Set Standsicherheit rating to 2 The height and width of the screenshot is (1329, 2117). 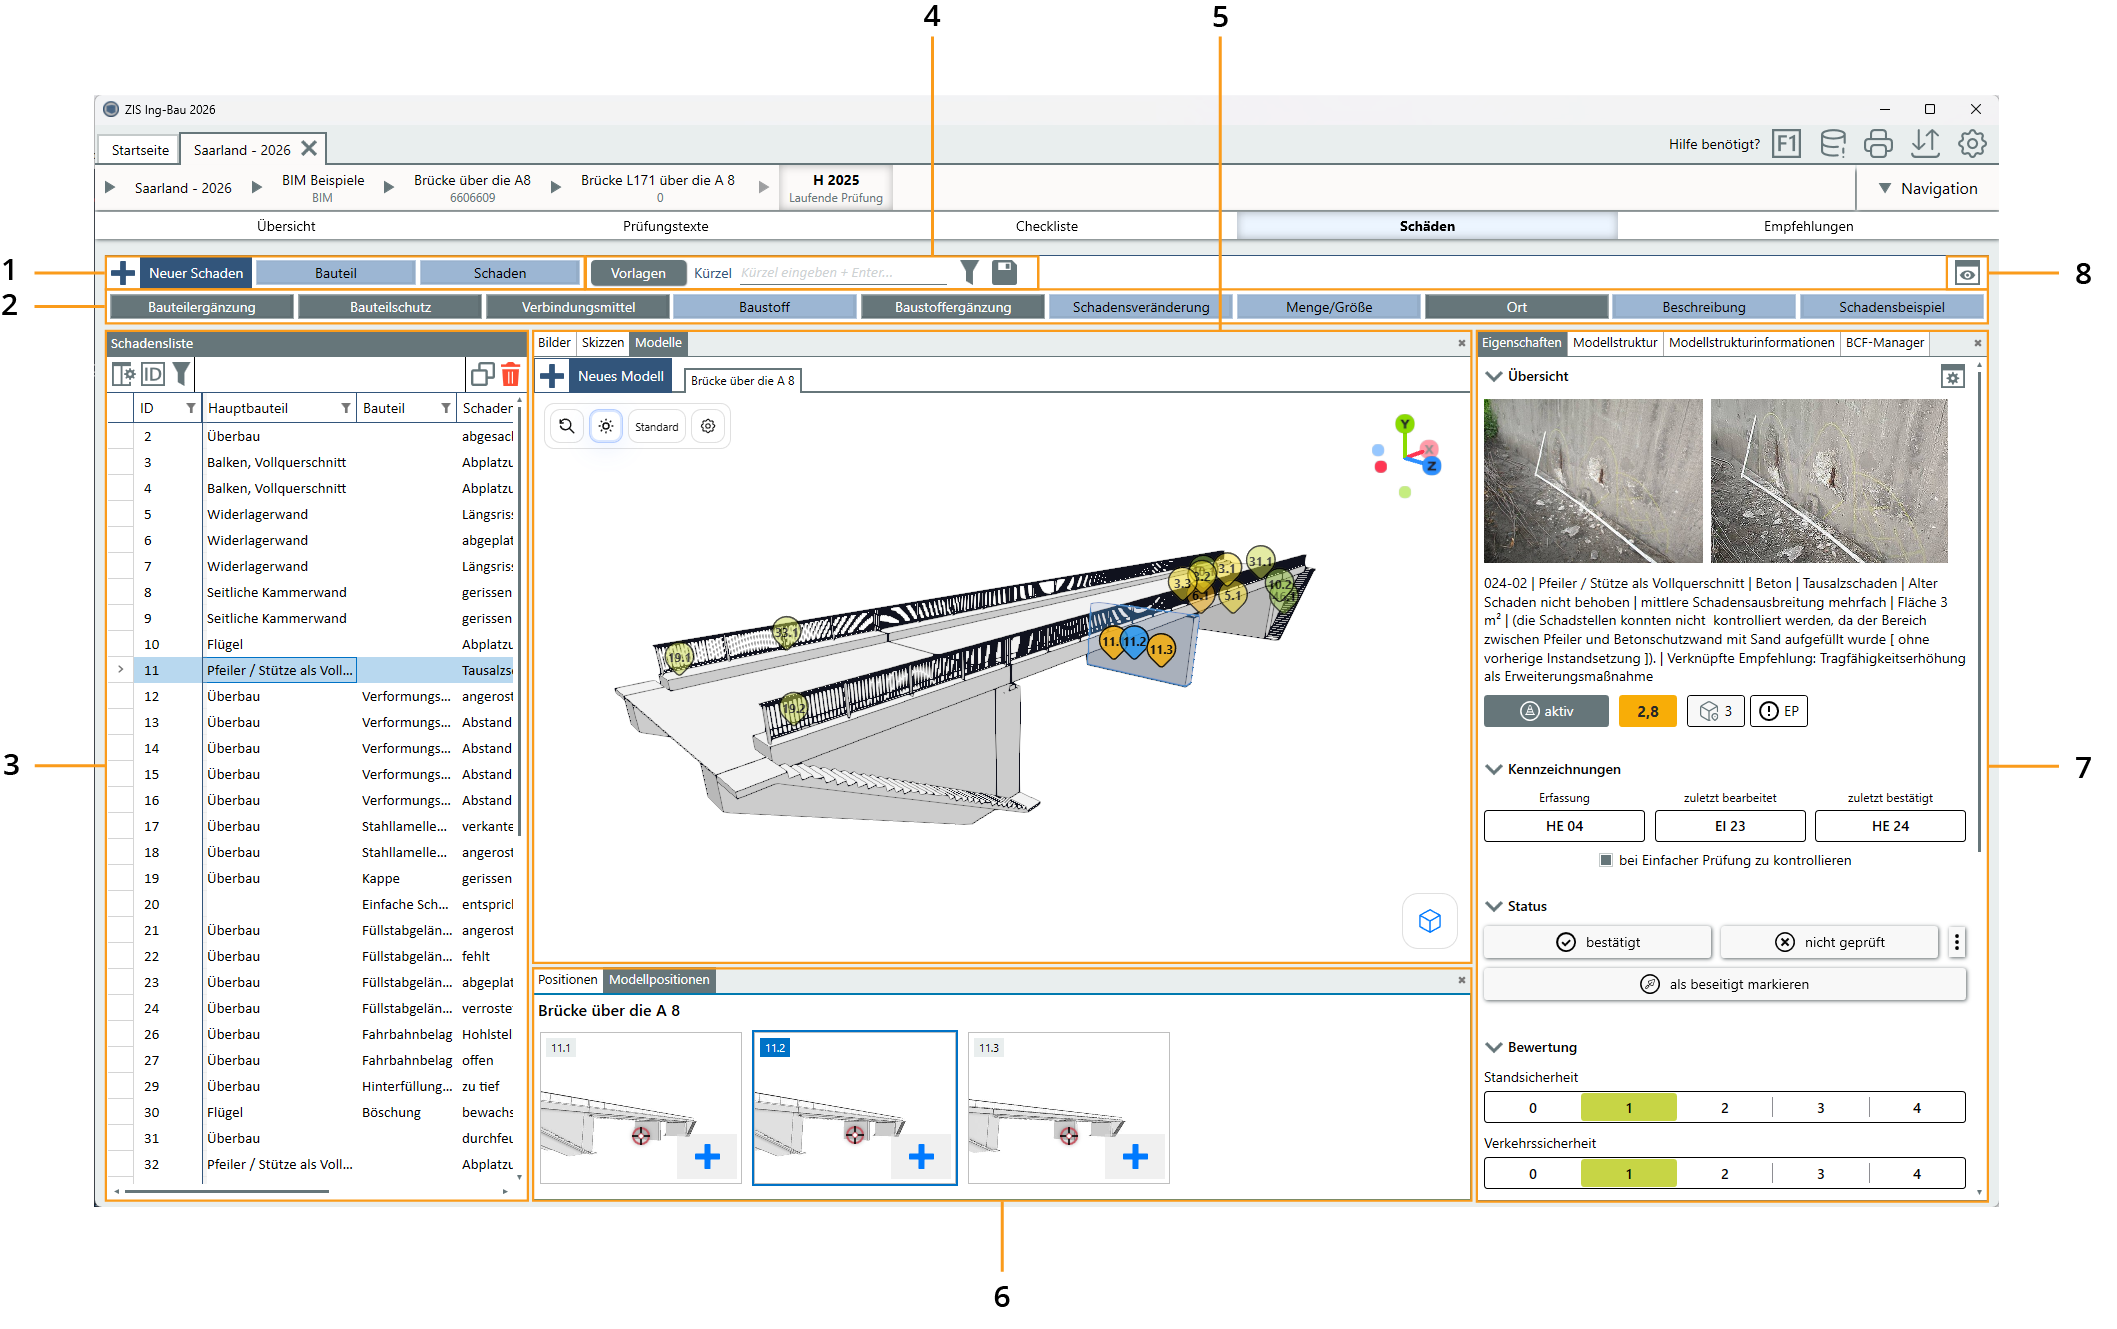1724,1107
